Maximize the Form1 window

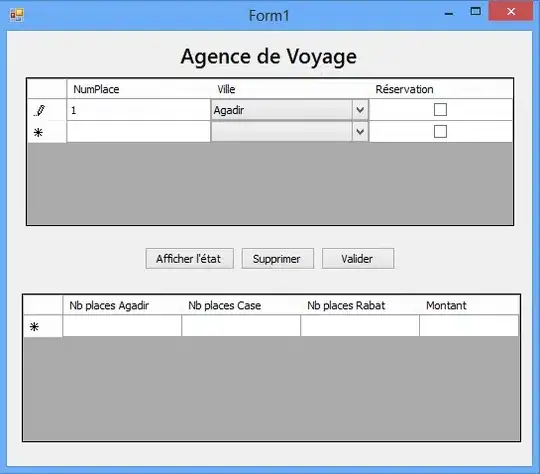pyautogui.click(x=476, y=11)
